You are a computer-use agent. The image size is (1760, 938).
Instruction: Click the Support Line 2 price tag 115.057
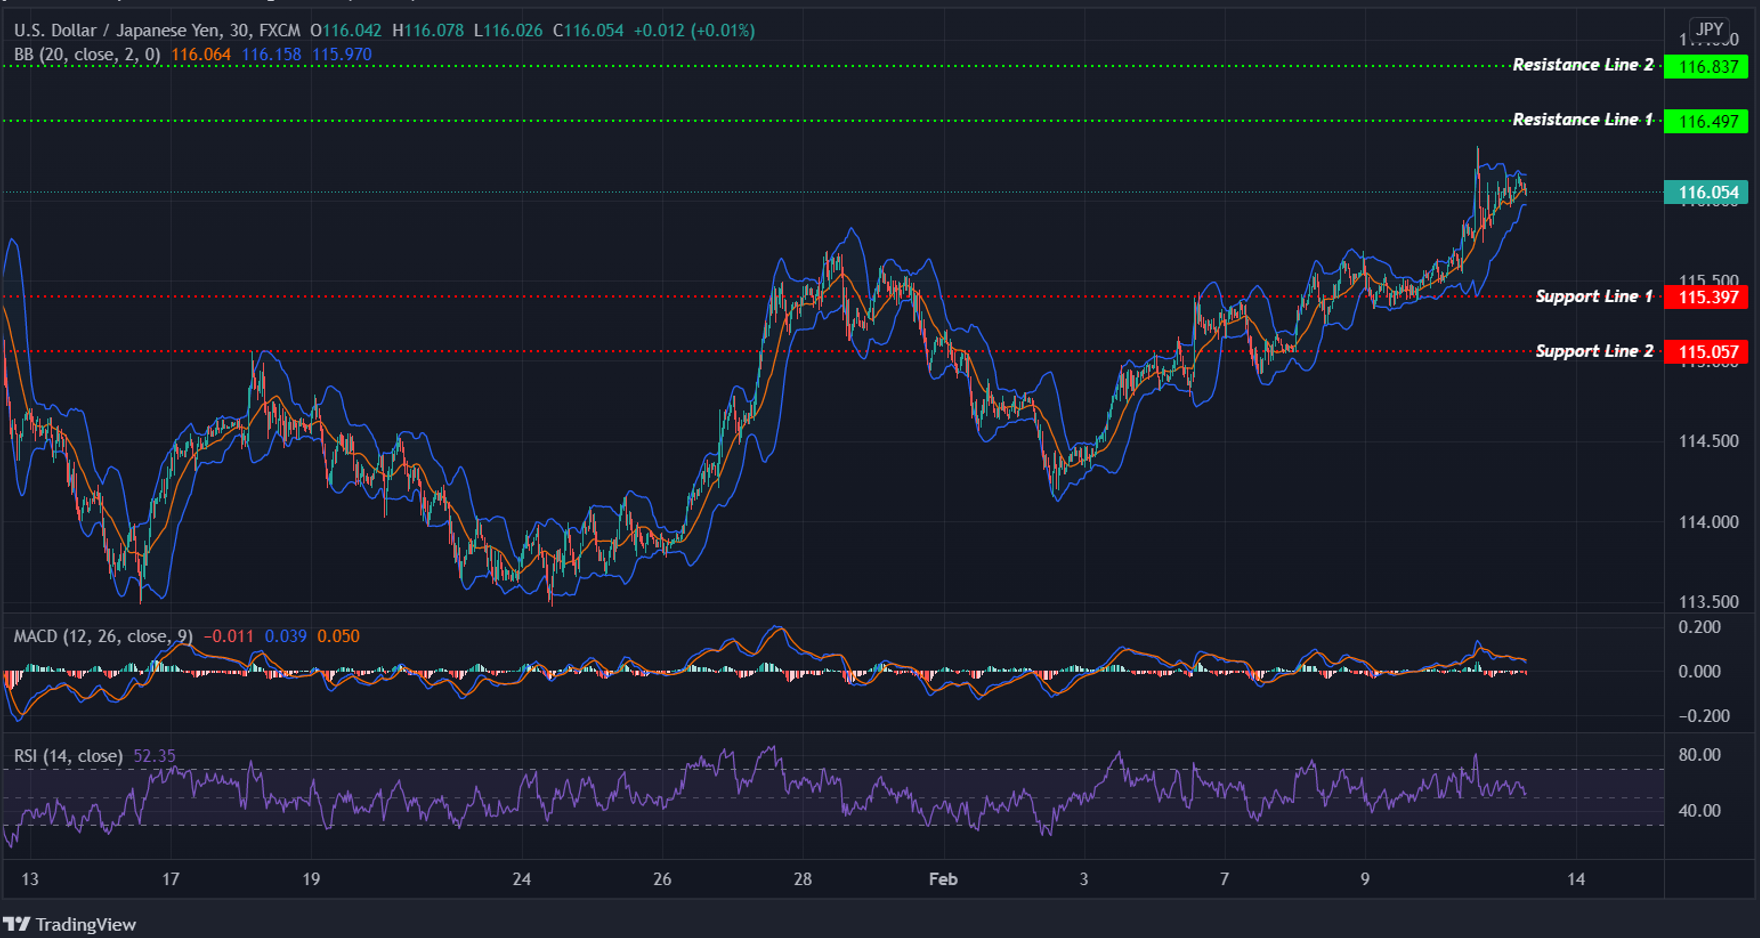click(1707, 351)
